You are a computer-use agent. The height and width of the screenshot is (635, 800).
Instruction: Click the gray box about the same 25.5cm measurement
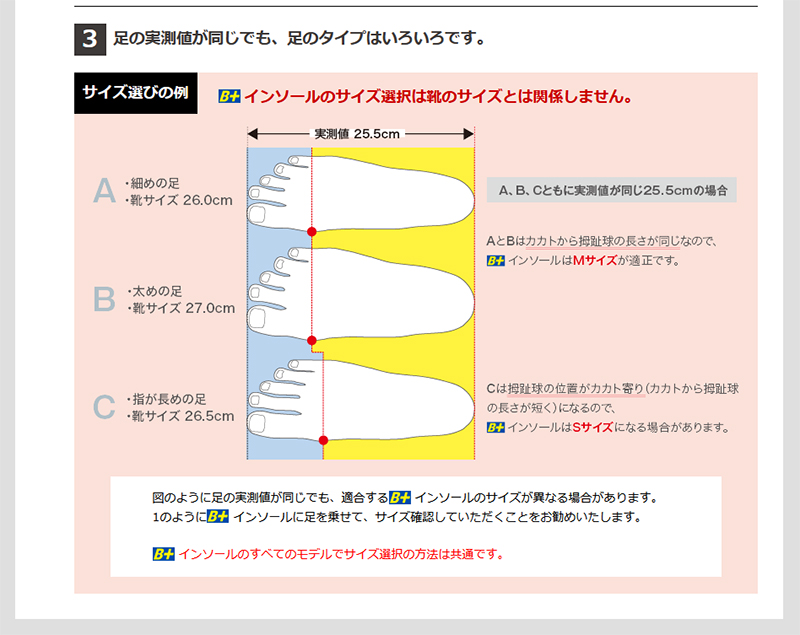click(x=611, y=190)
